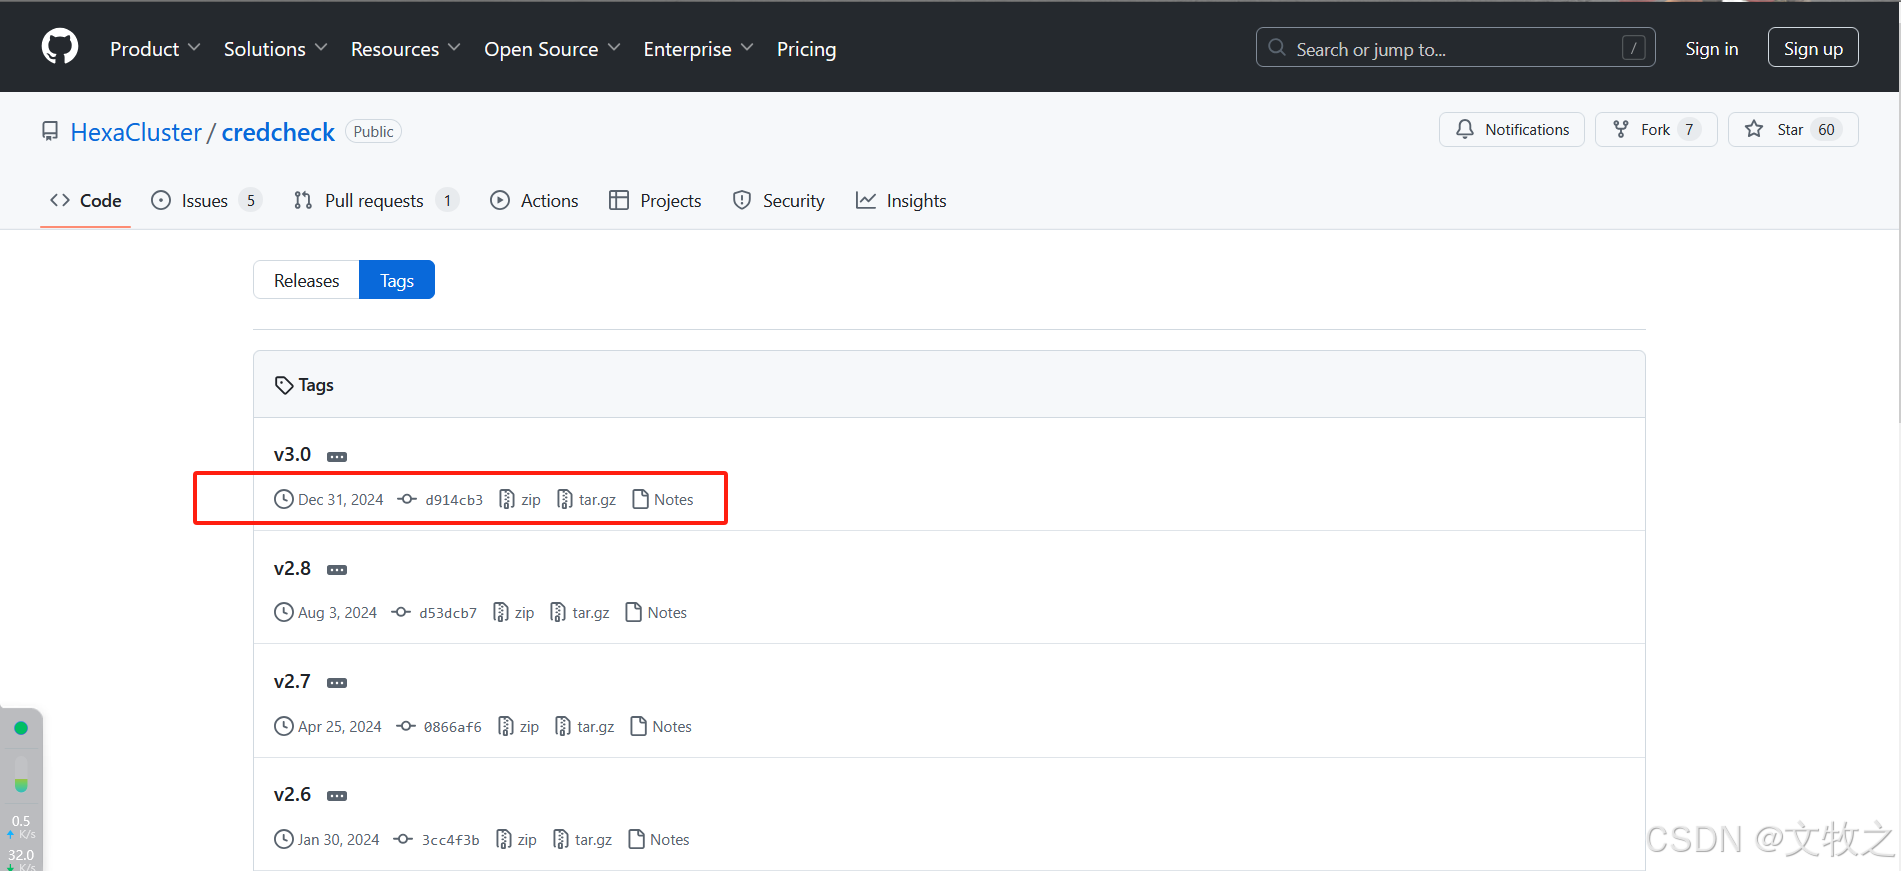Open the GitHub home logo

[60, 47]
